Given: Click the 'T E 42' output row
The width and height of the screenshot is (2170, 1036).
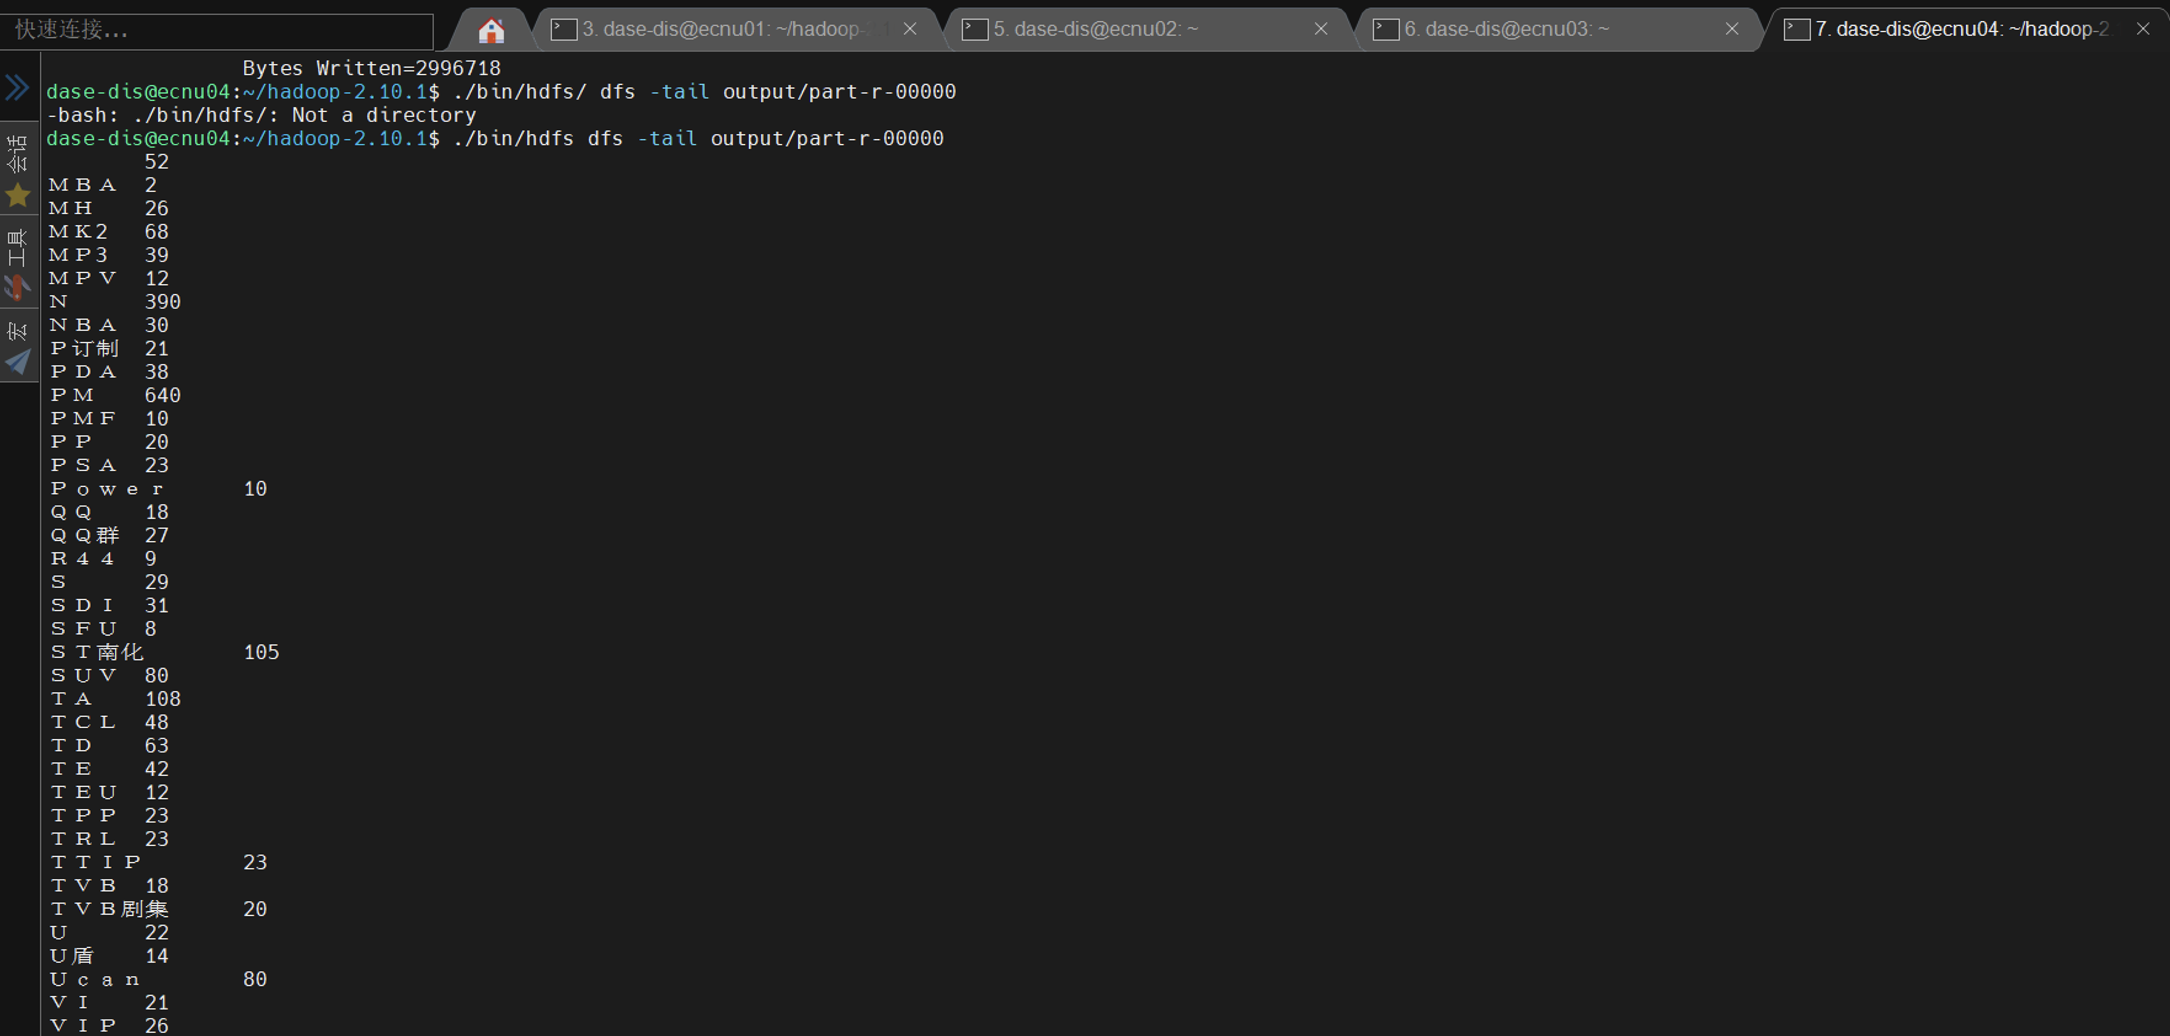Looking at the screenshot, I should (109, 769).
